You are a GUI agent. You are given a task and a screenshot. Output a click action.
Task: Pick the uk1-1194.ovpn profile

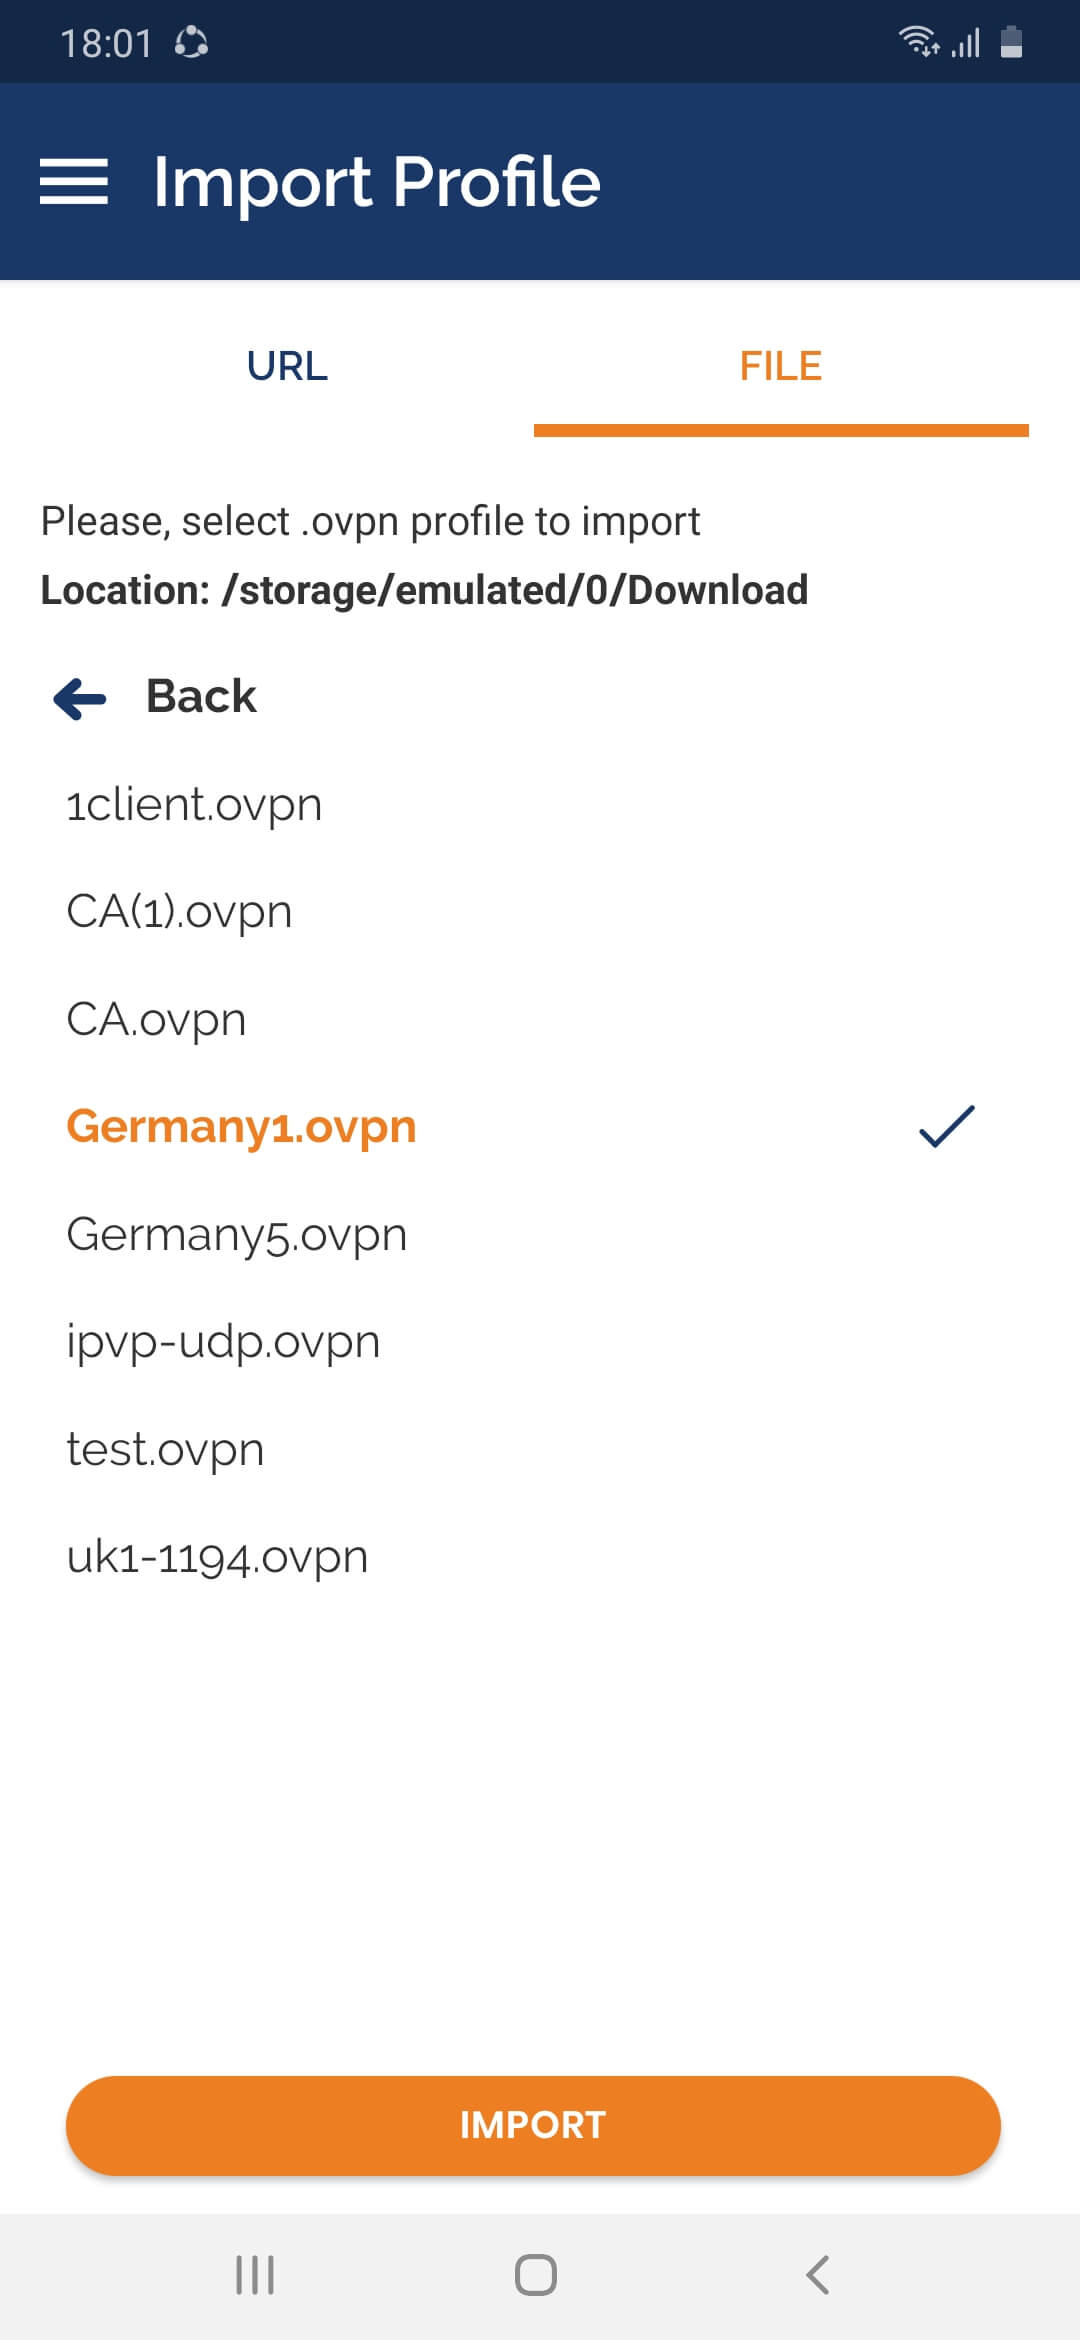217,1557
